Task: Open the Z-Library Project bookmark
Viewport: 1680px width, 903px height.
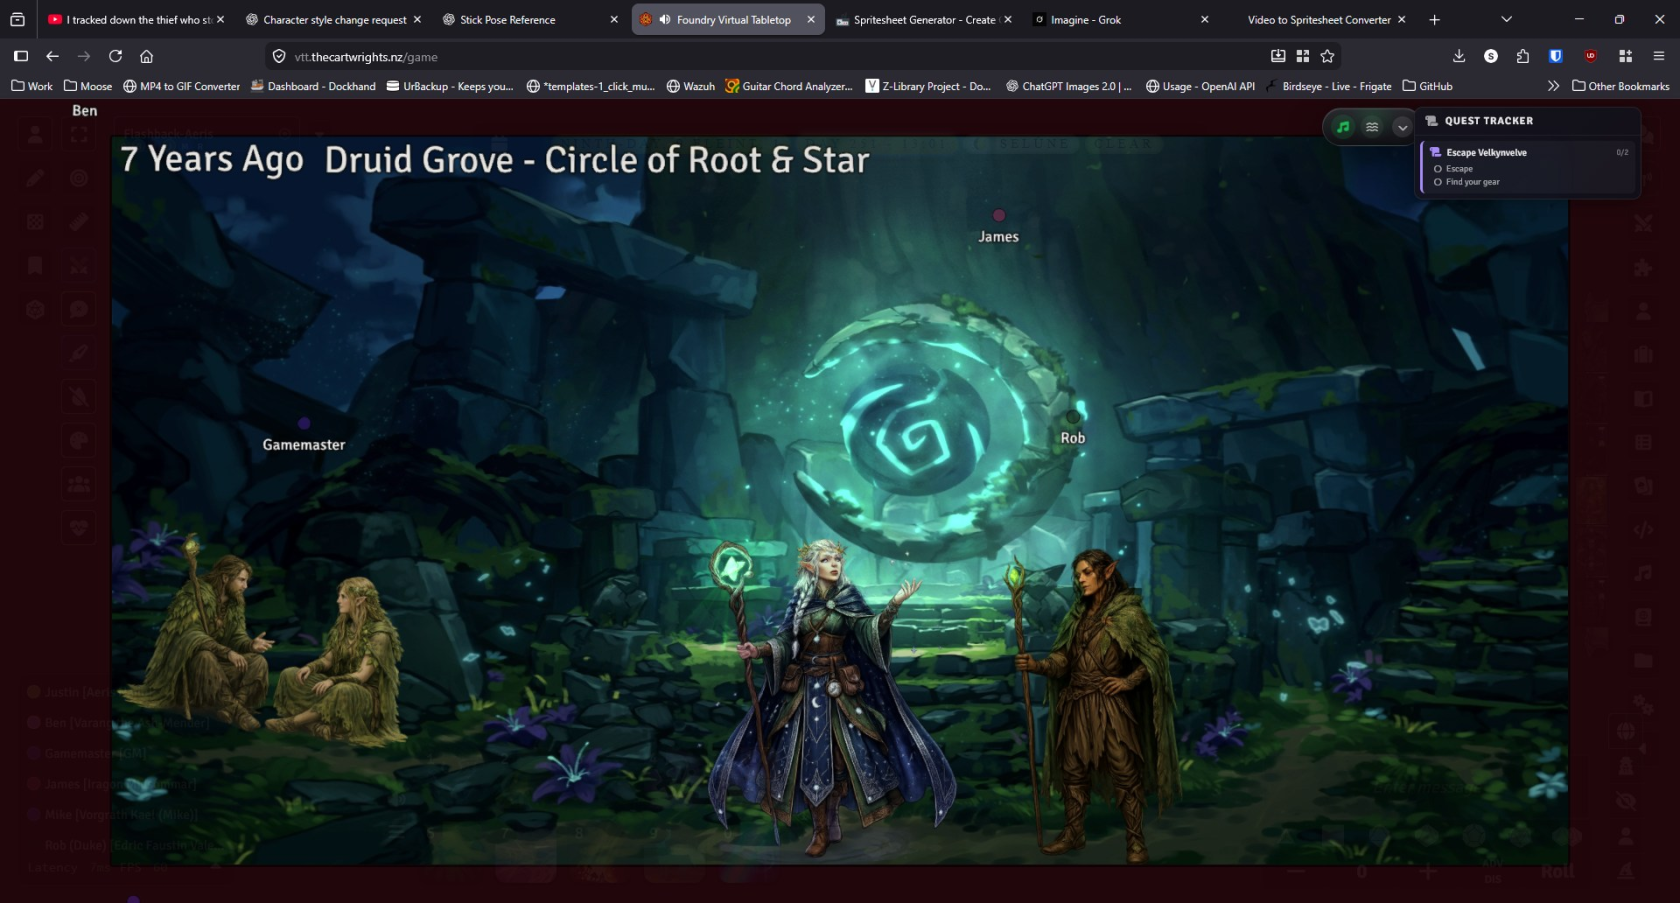Action: 928,86
